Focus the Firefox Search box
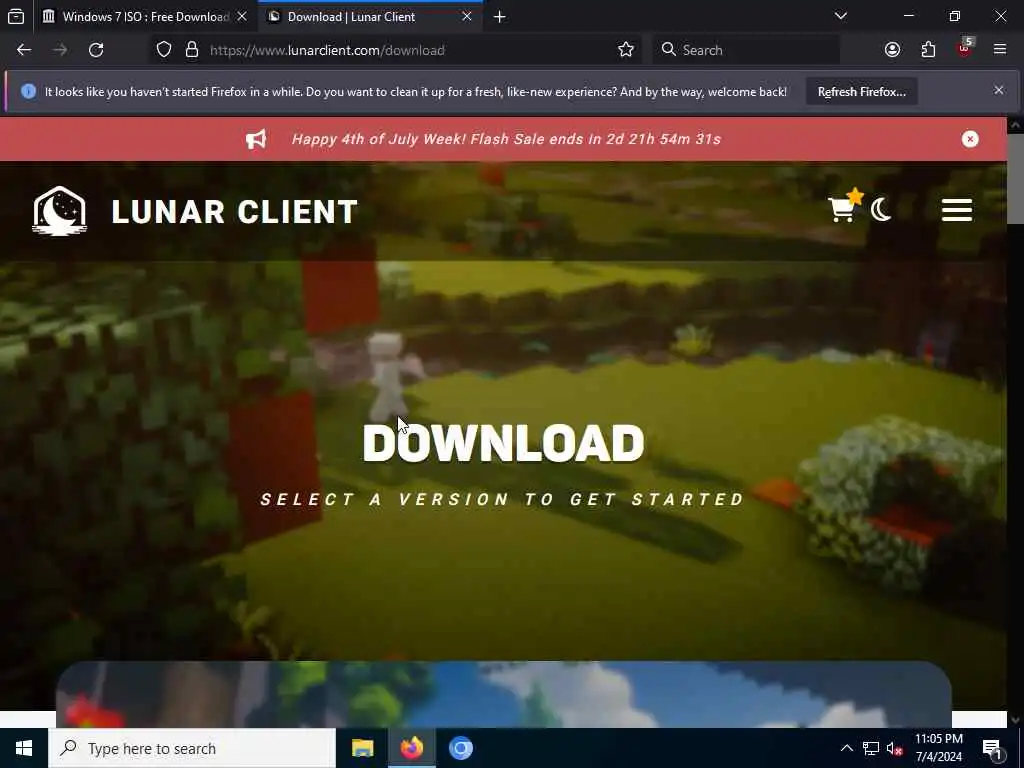The height and width of the screenshot is (768, 1024). pos(746,50)
